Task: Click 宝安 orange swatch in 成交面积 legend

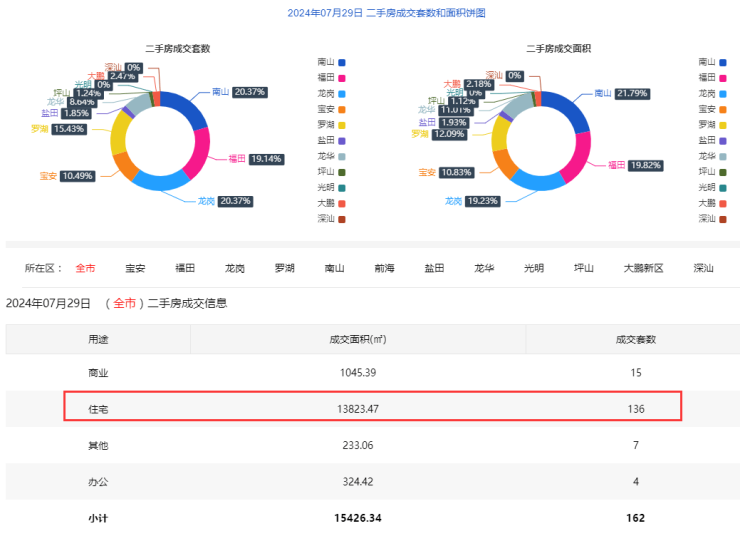Action: [x=723, y=108]
